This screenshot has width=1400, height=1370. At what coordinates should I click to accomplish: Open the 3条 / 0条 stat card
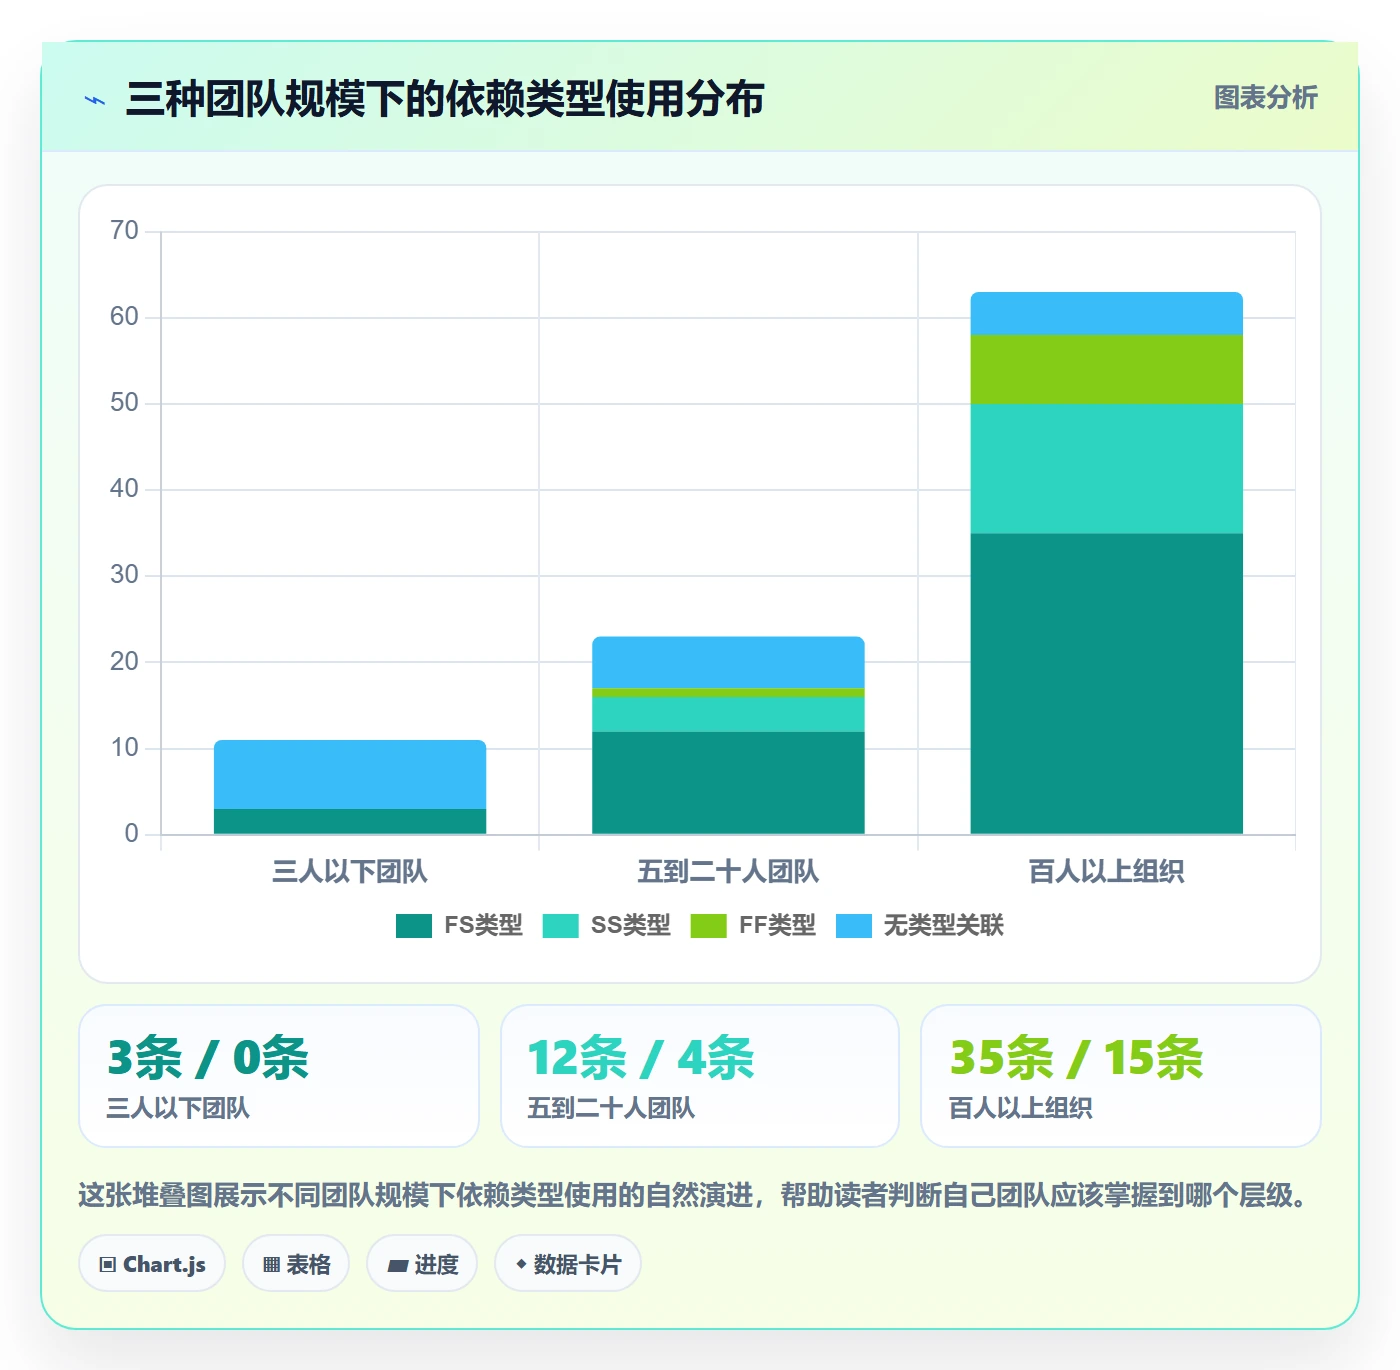pos(279,1076)
